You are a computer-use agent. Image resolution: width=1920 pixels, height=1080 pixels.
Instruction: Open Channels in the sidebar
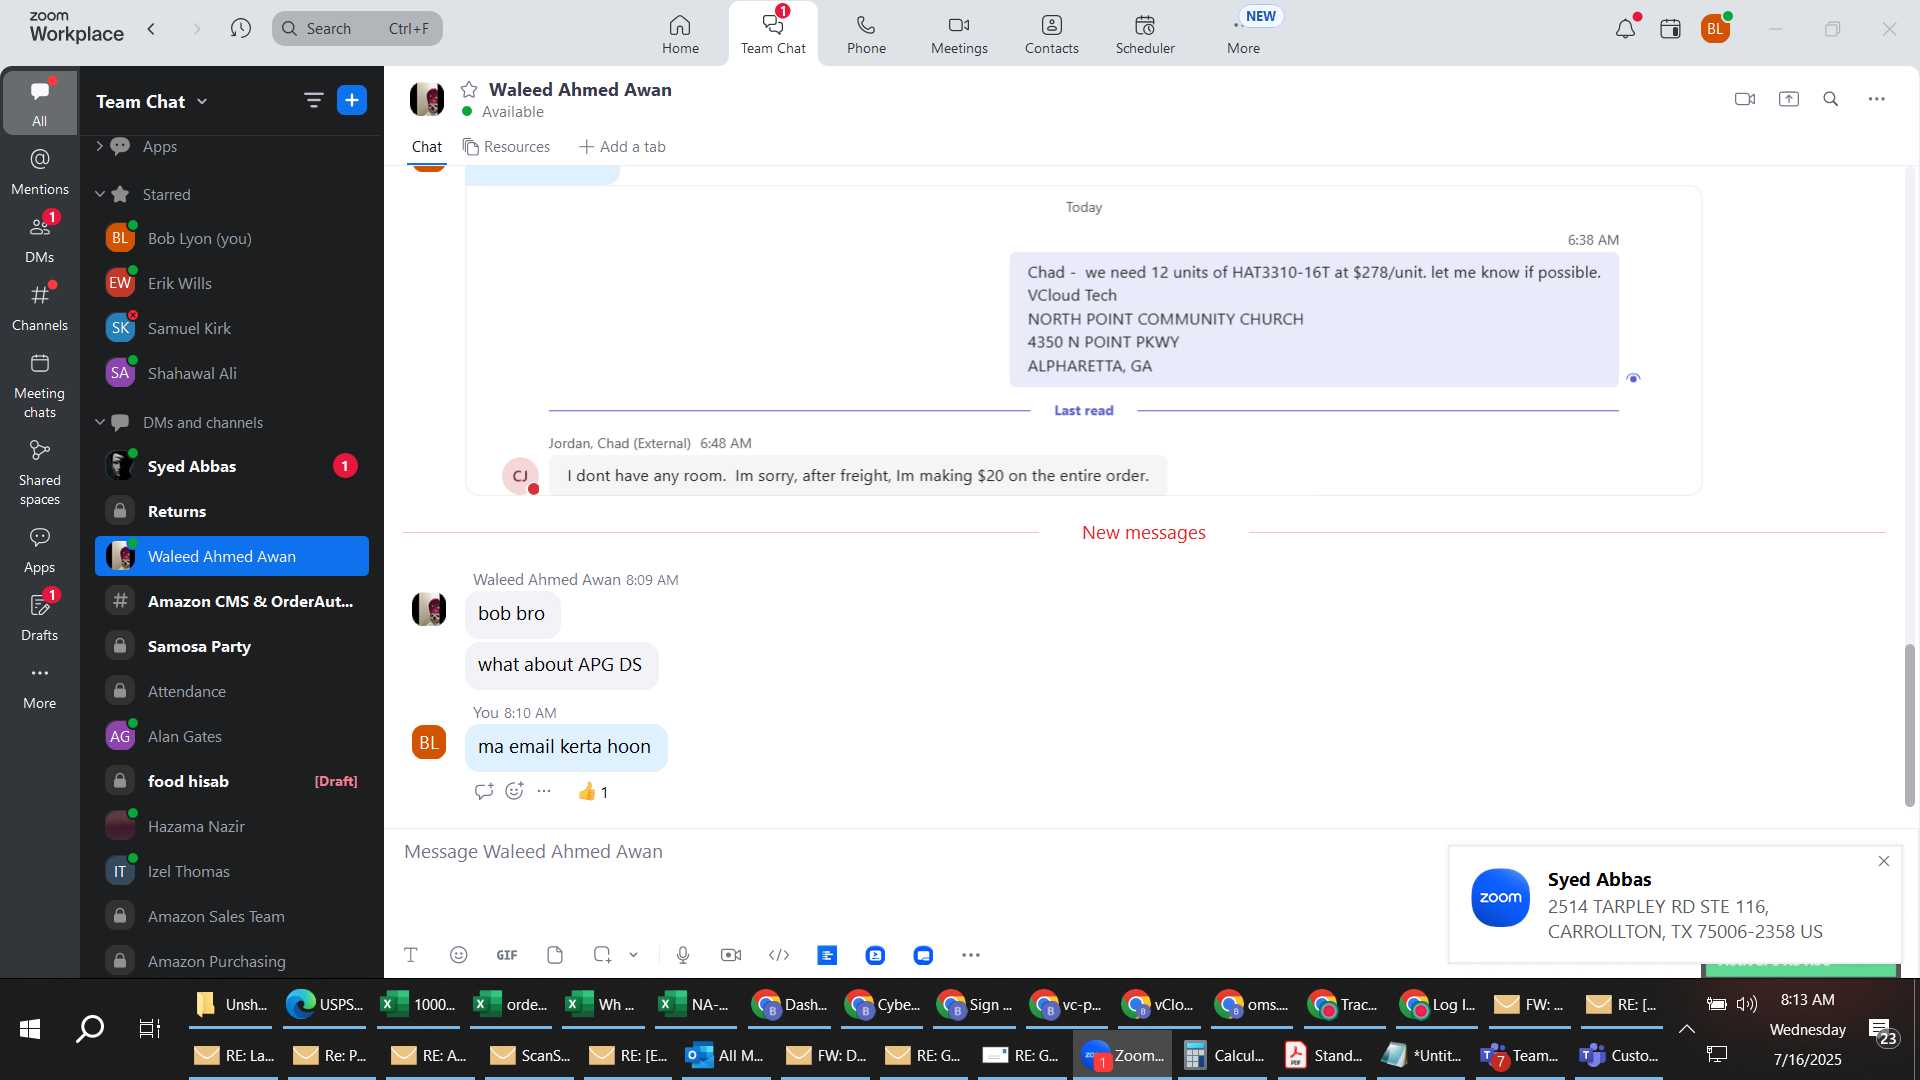[x=40, y=307]
